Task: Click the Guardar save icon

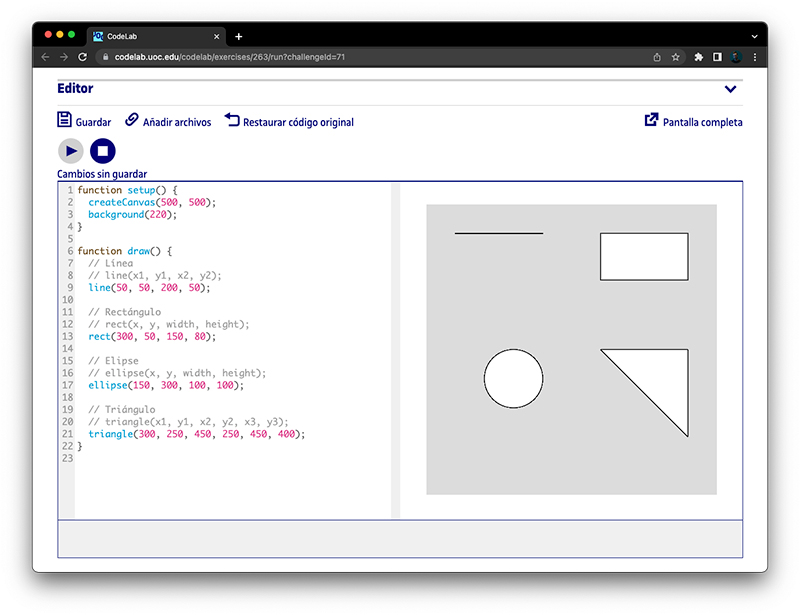Action: point(64,119)
